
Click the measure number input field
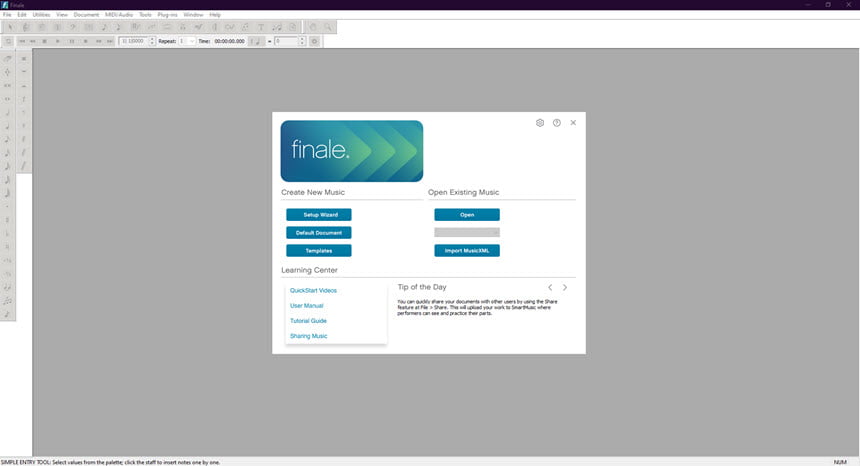click(x=134, y=41)
